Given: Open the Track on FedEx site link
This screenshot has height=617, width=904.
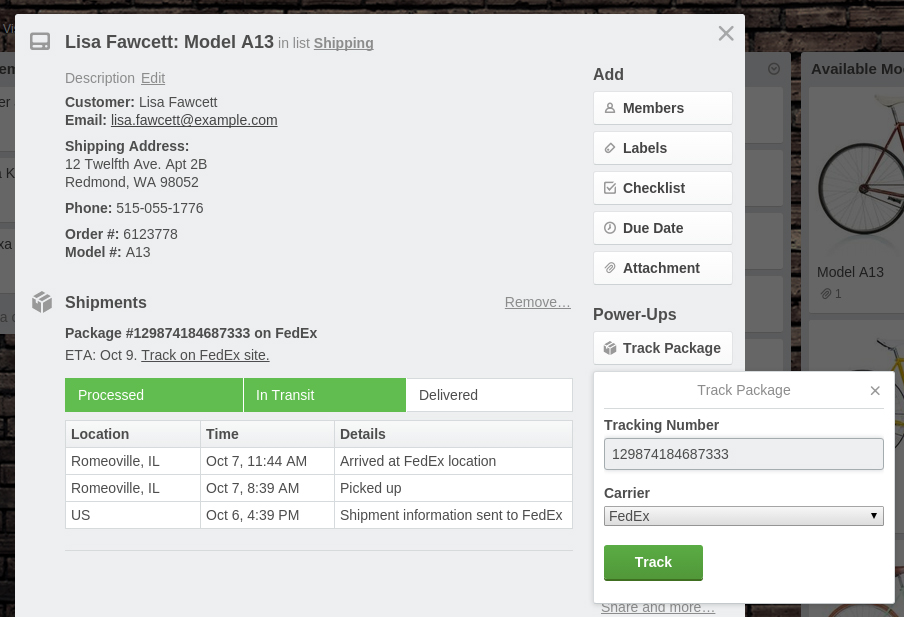Looking at the screenshot, I should pos(205,355).
